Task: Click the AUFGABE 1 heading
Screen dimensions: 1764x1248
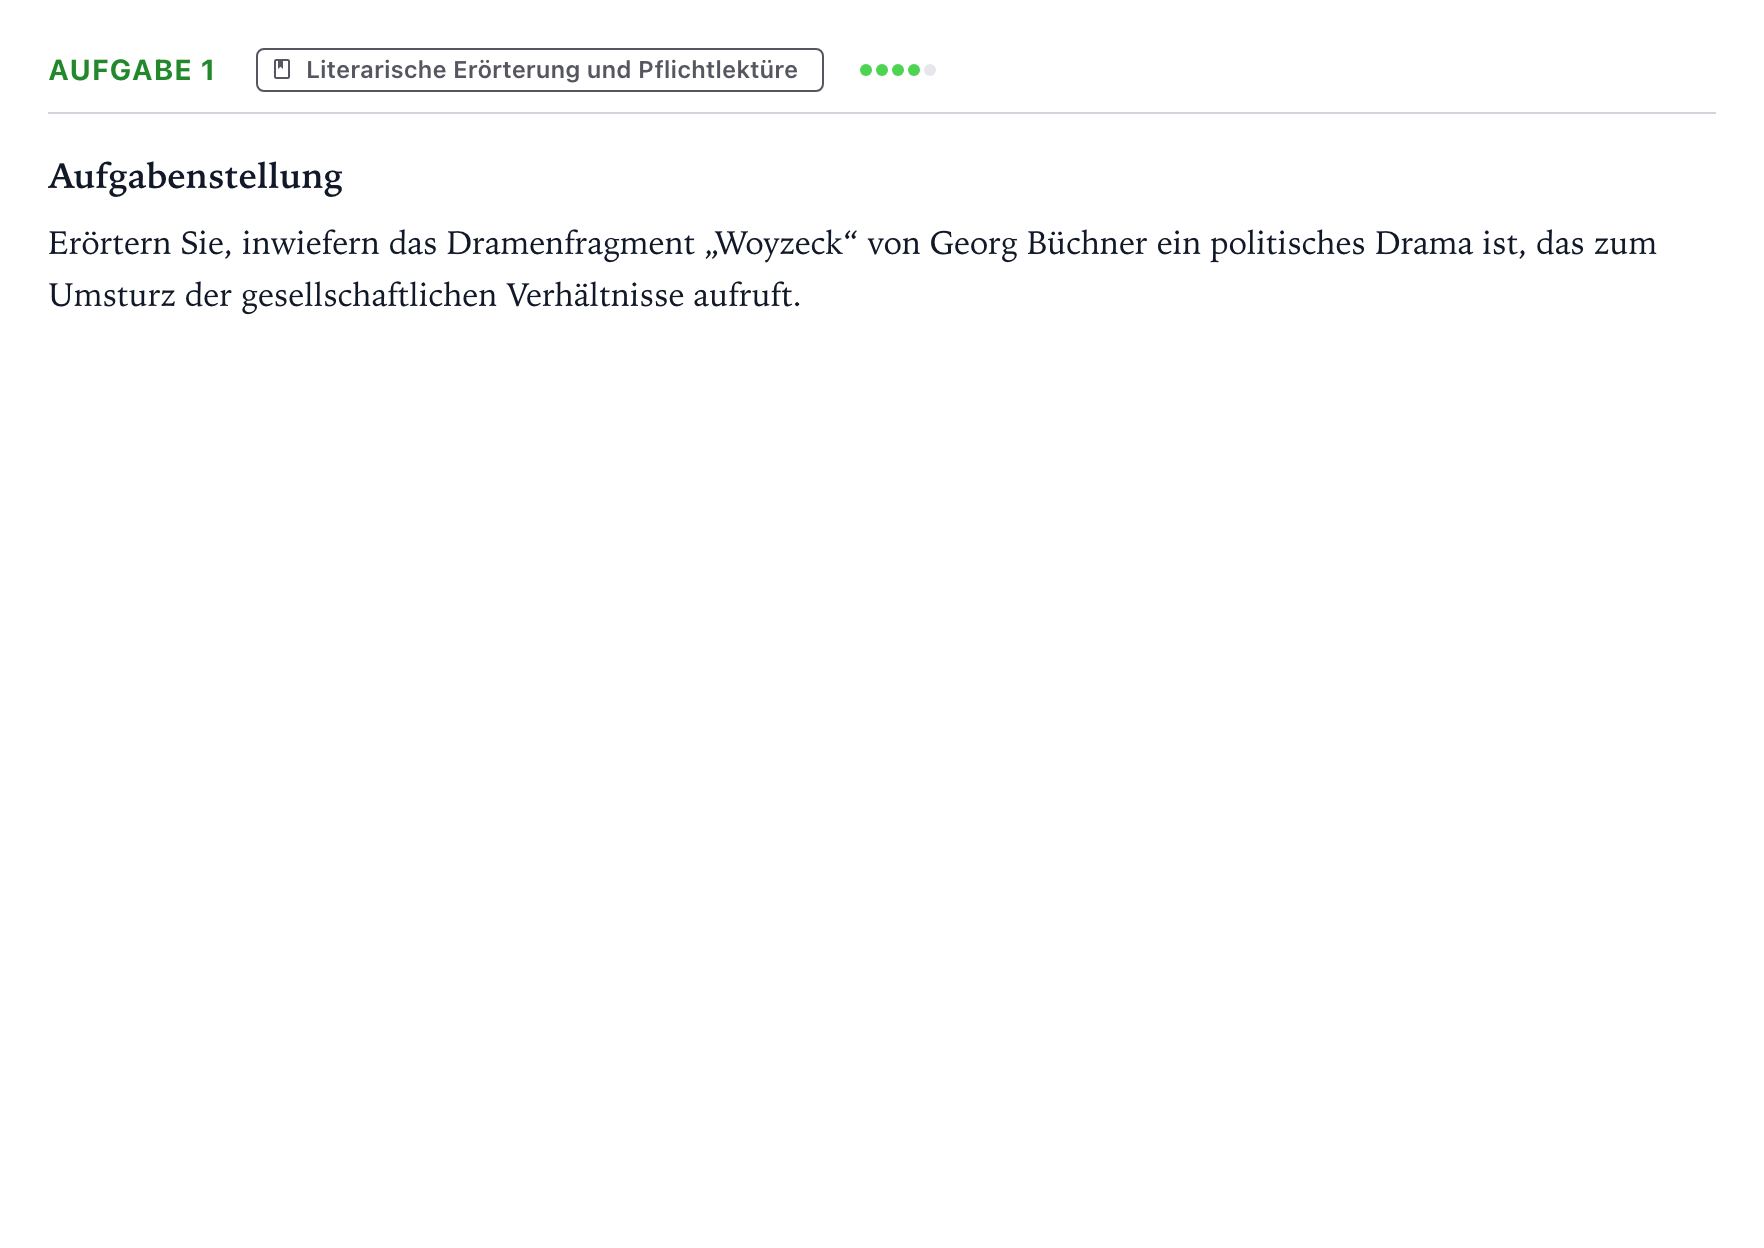Action: click(x=132, y=70)
